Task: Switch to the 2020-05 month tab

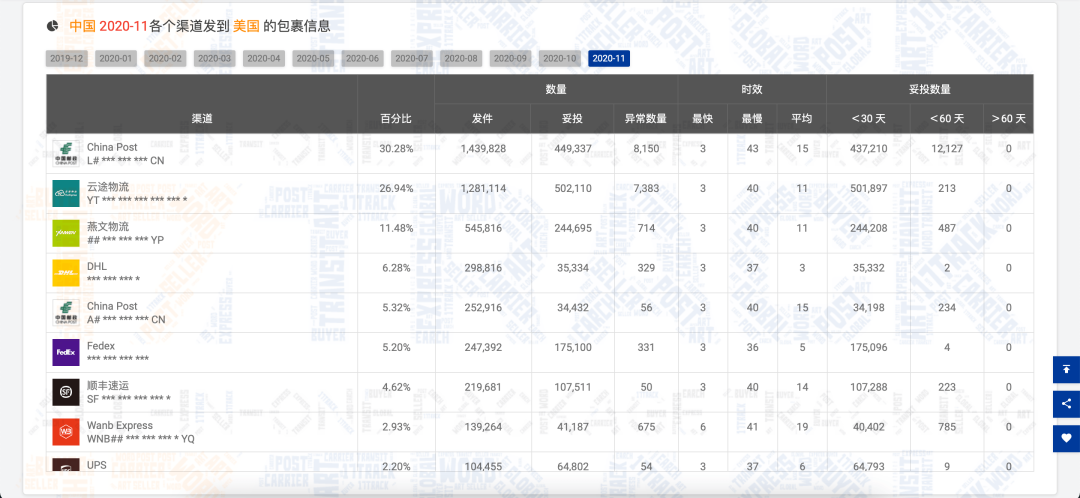Action: (313, 59)
